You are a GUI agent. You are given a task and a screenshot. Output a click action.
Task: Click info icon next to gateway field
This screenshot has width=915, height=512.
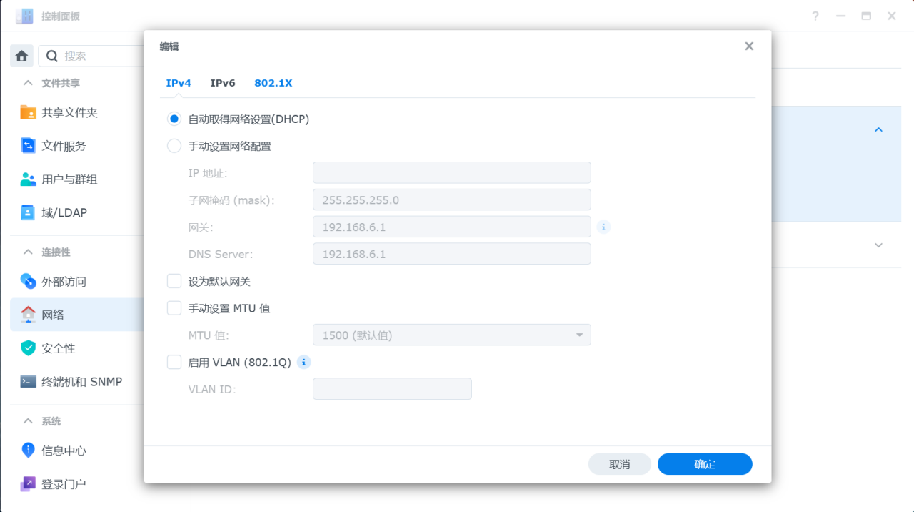(604, 227)
